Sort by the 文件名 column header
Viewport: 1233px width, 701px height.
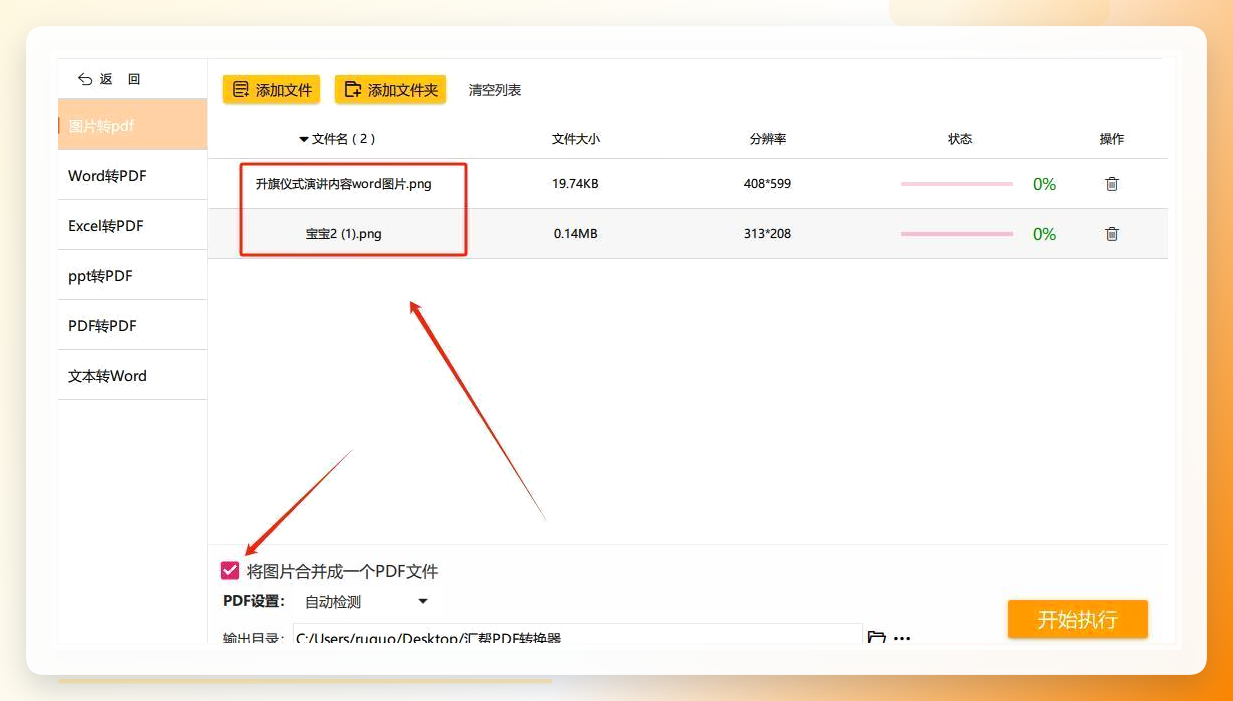pos(337,139)
